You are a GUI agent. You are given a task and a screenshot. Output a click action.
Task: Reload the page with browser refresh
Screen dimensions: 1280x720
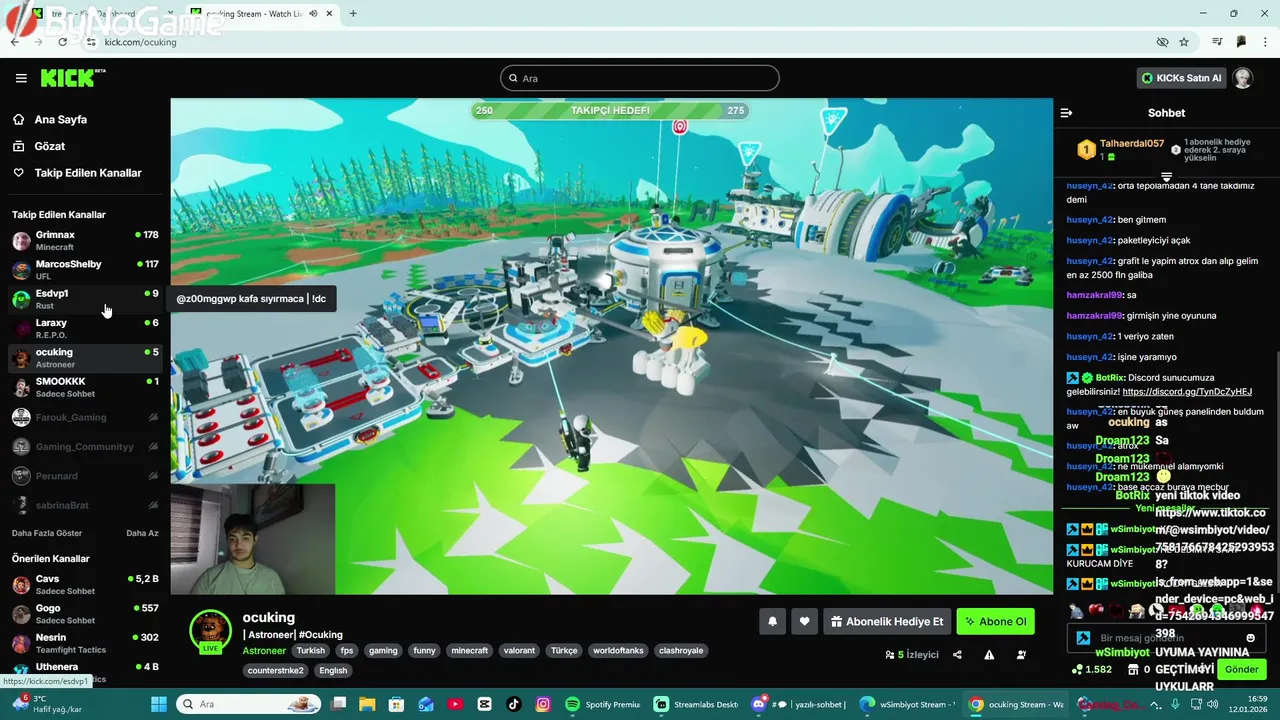63,42
